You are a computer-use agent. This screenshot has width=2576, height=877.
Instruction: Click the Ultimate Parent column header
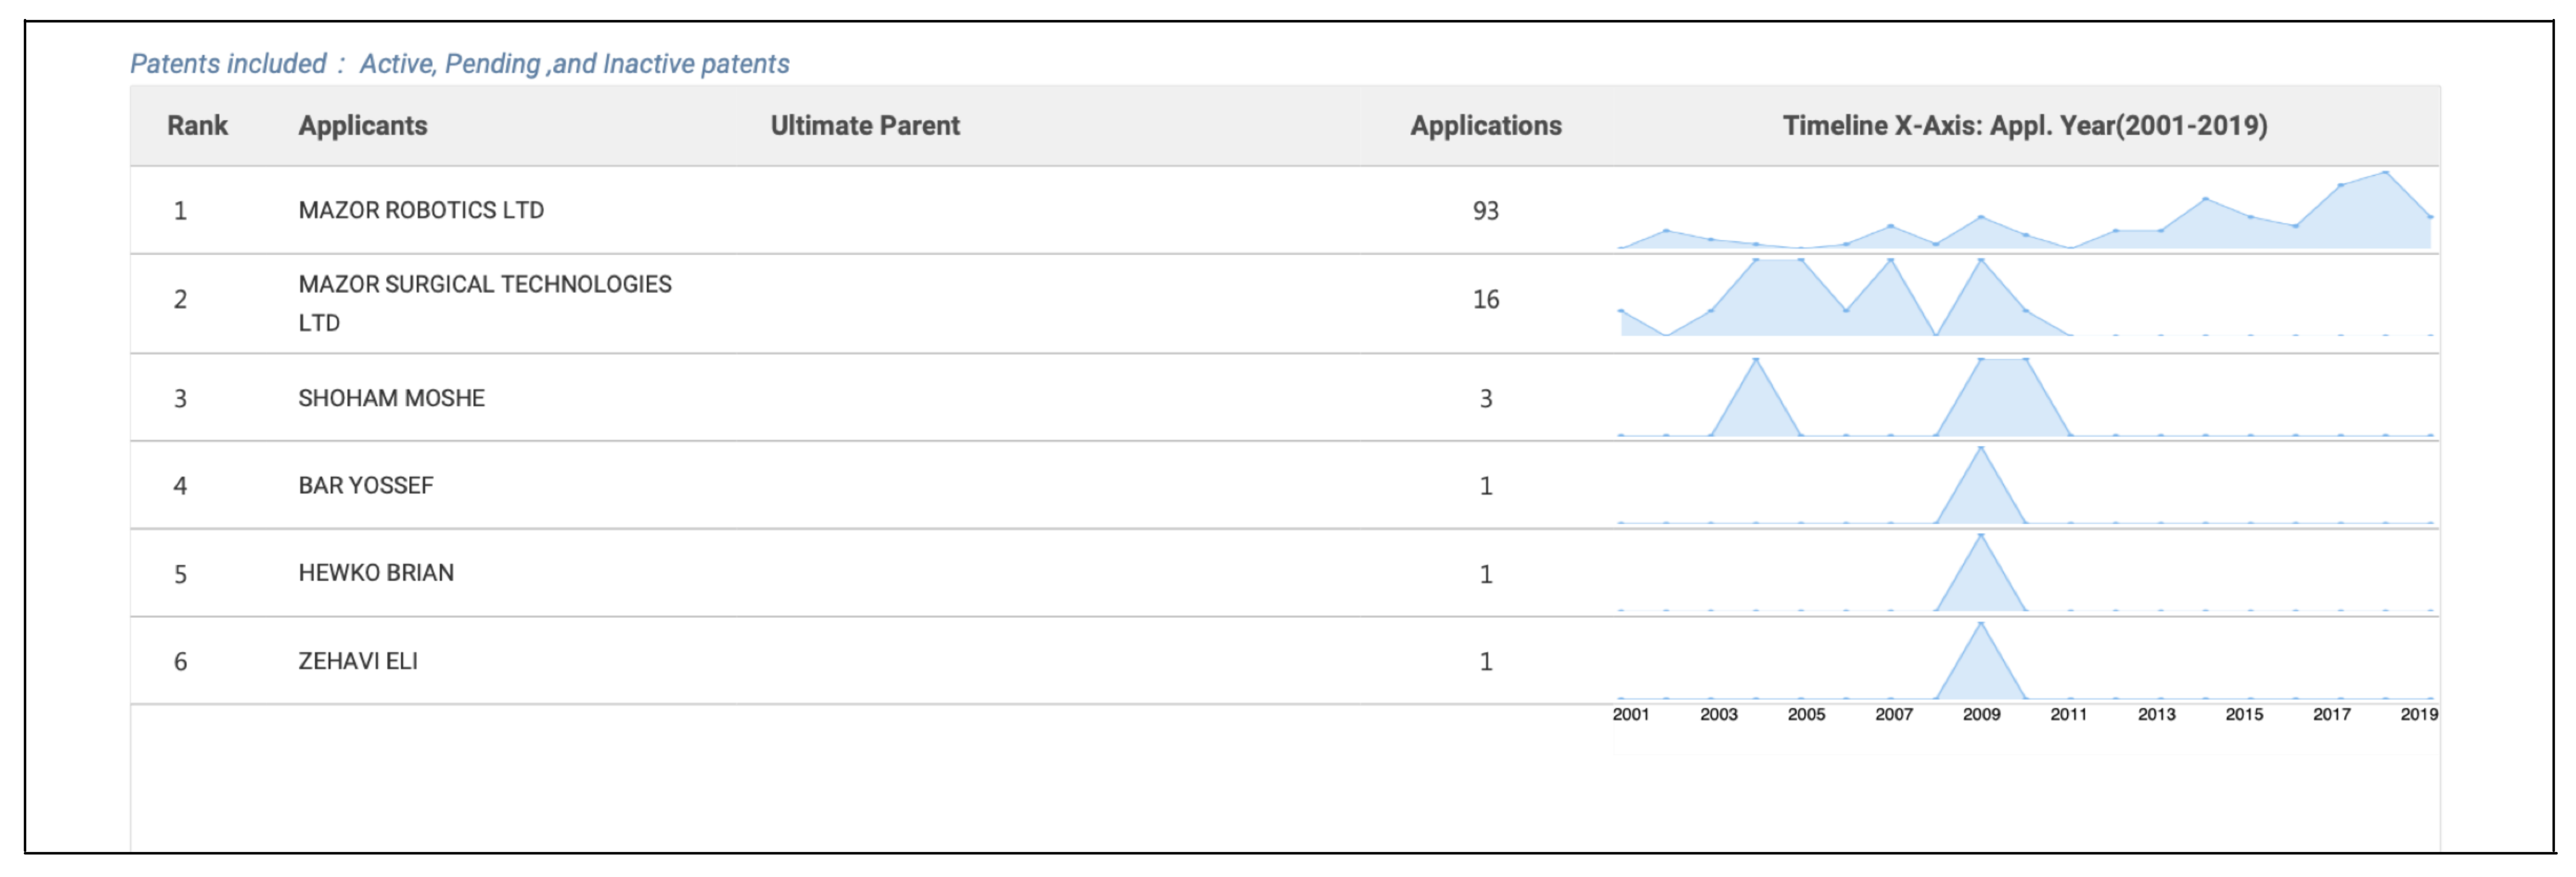864,126
